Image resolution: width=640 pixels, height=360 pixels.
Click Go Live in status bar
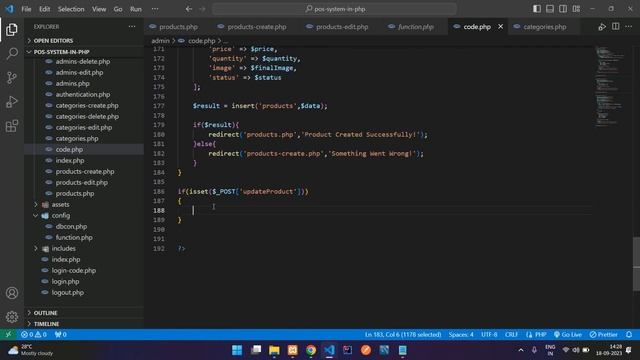pyautogui.click(x=567, y=334)
